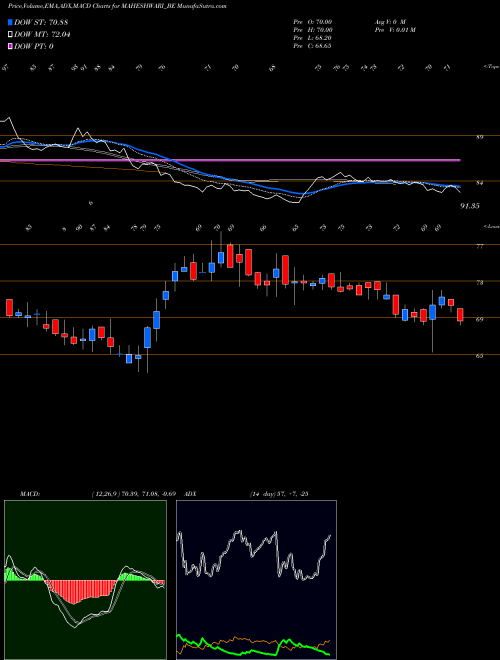Click the 84 axis level label
This screenshot has width=500, height=660.
click(480, 183)
